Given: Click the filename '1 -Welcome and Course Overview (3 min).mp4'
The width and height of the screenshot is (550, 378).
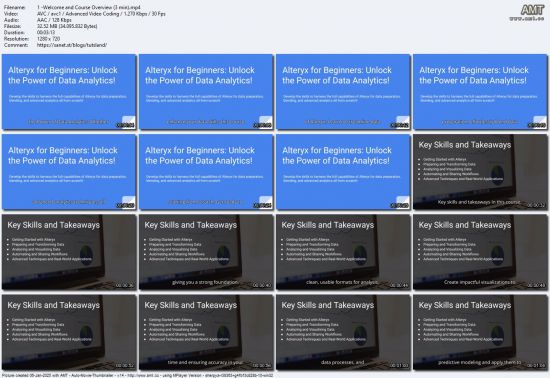Looking at the screenshot, I should point(89,7).
